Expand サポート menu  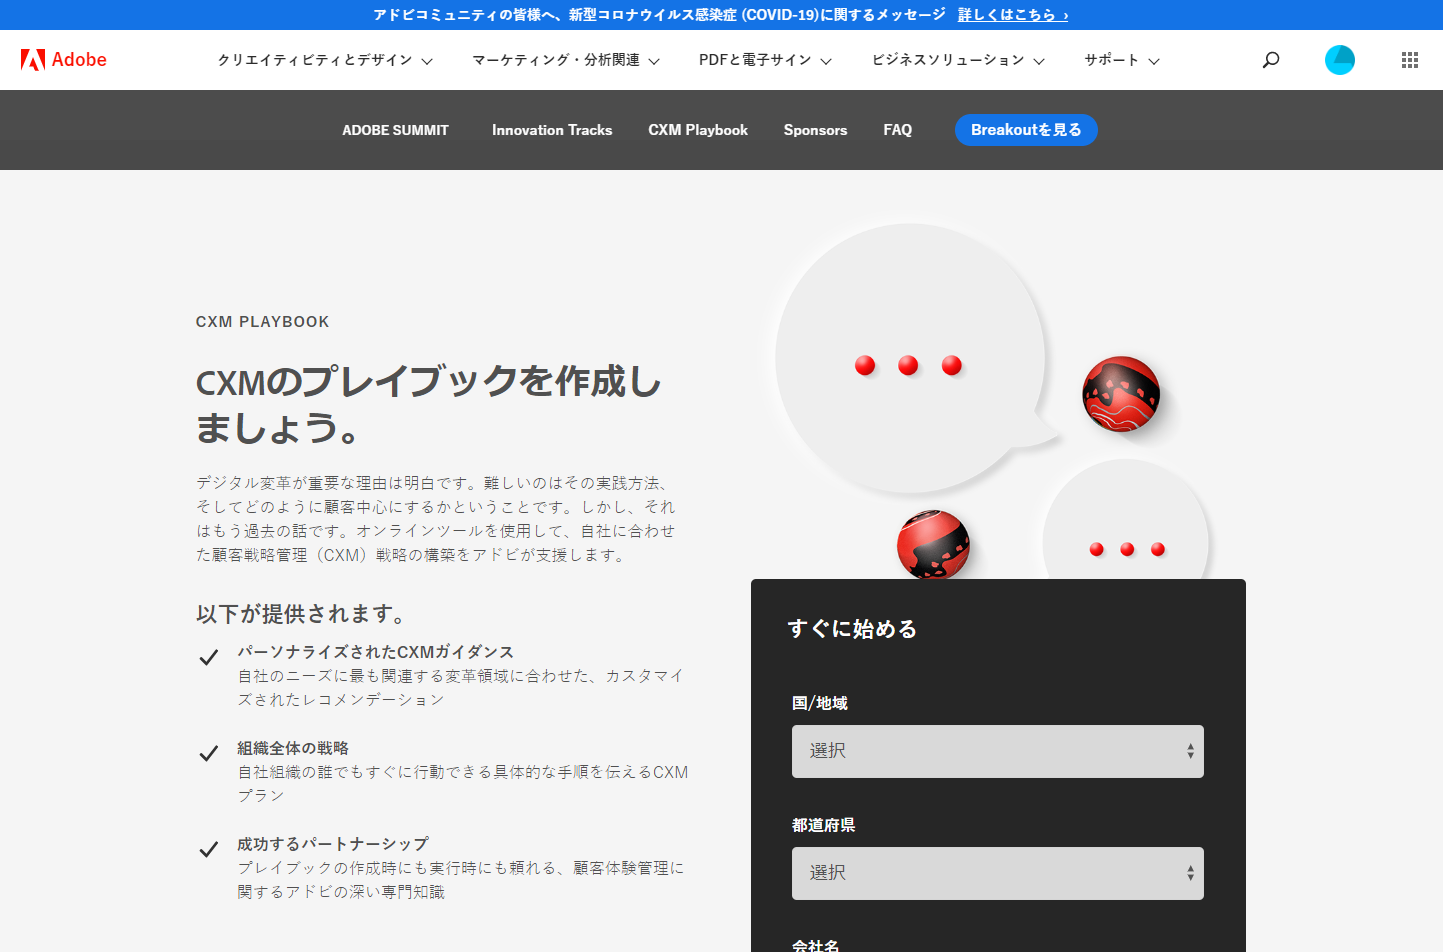[1122, 60]
